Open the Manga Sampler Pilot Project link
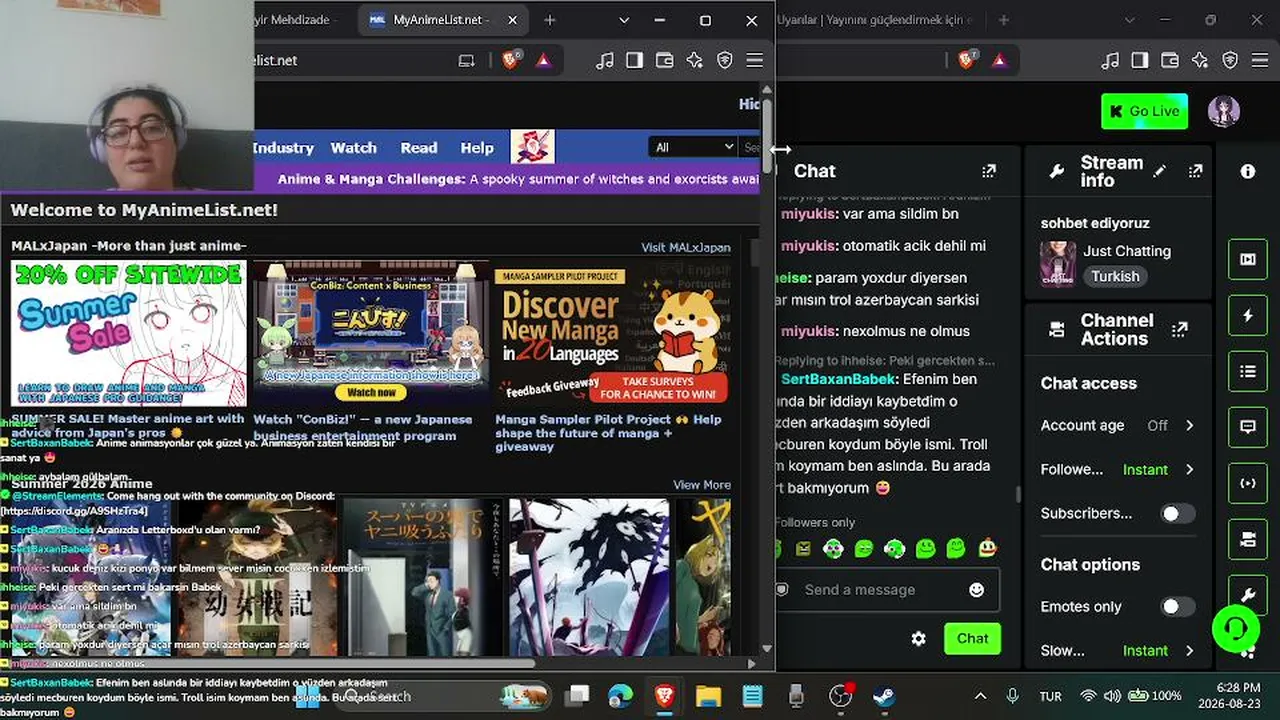The image size is (1280, 720). click(608, 433)
